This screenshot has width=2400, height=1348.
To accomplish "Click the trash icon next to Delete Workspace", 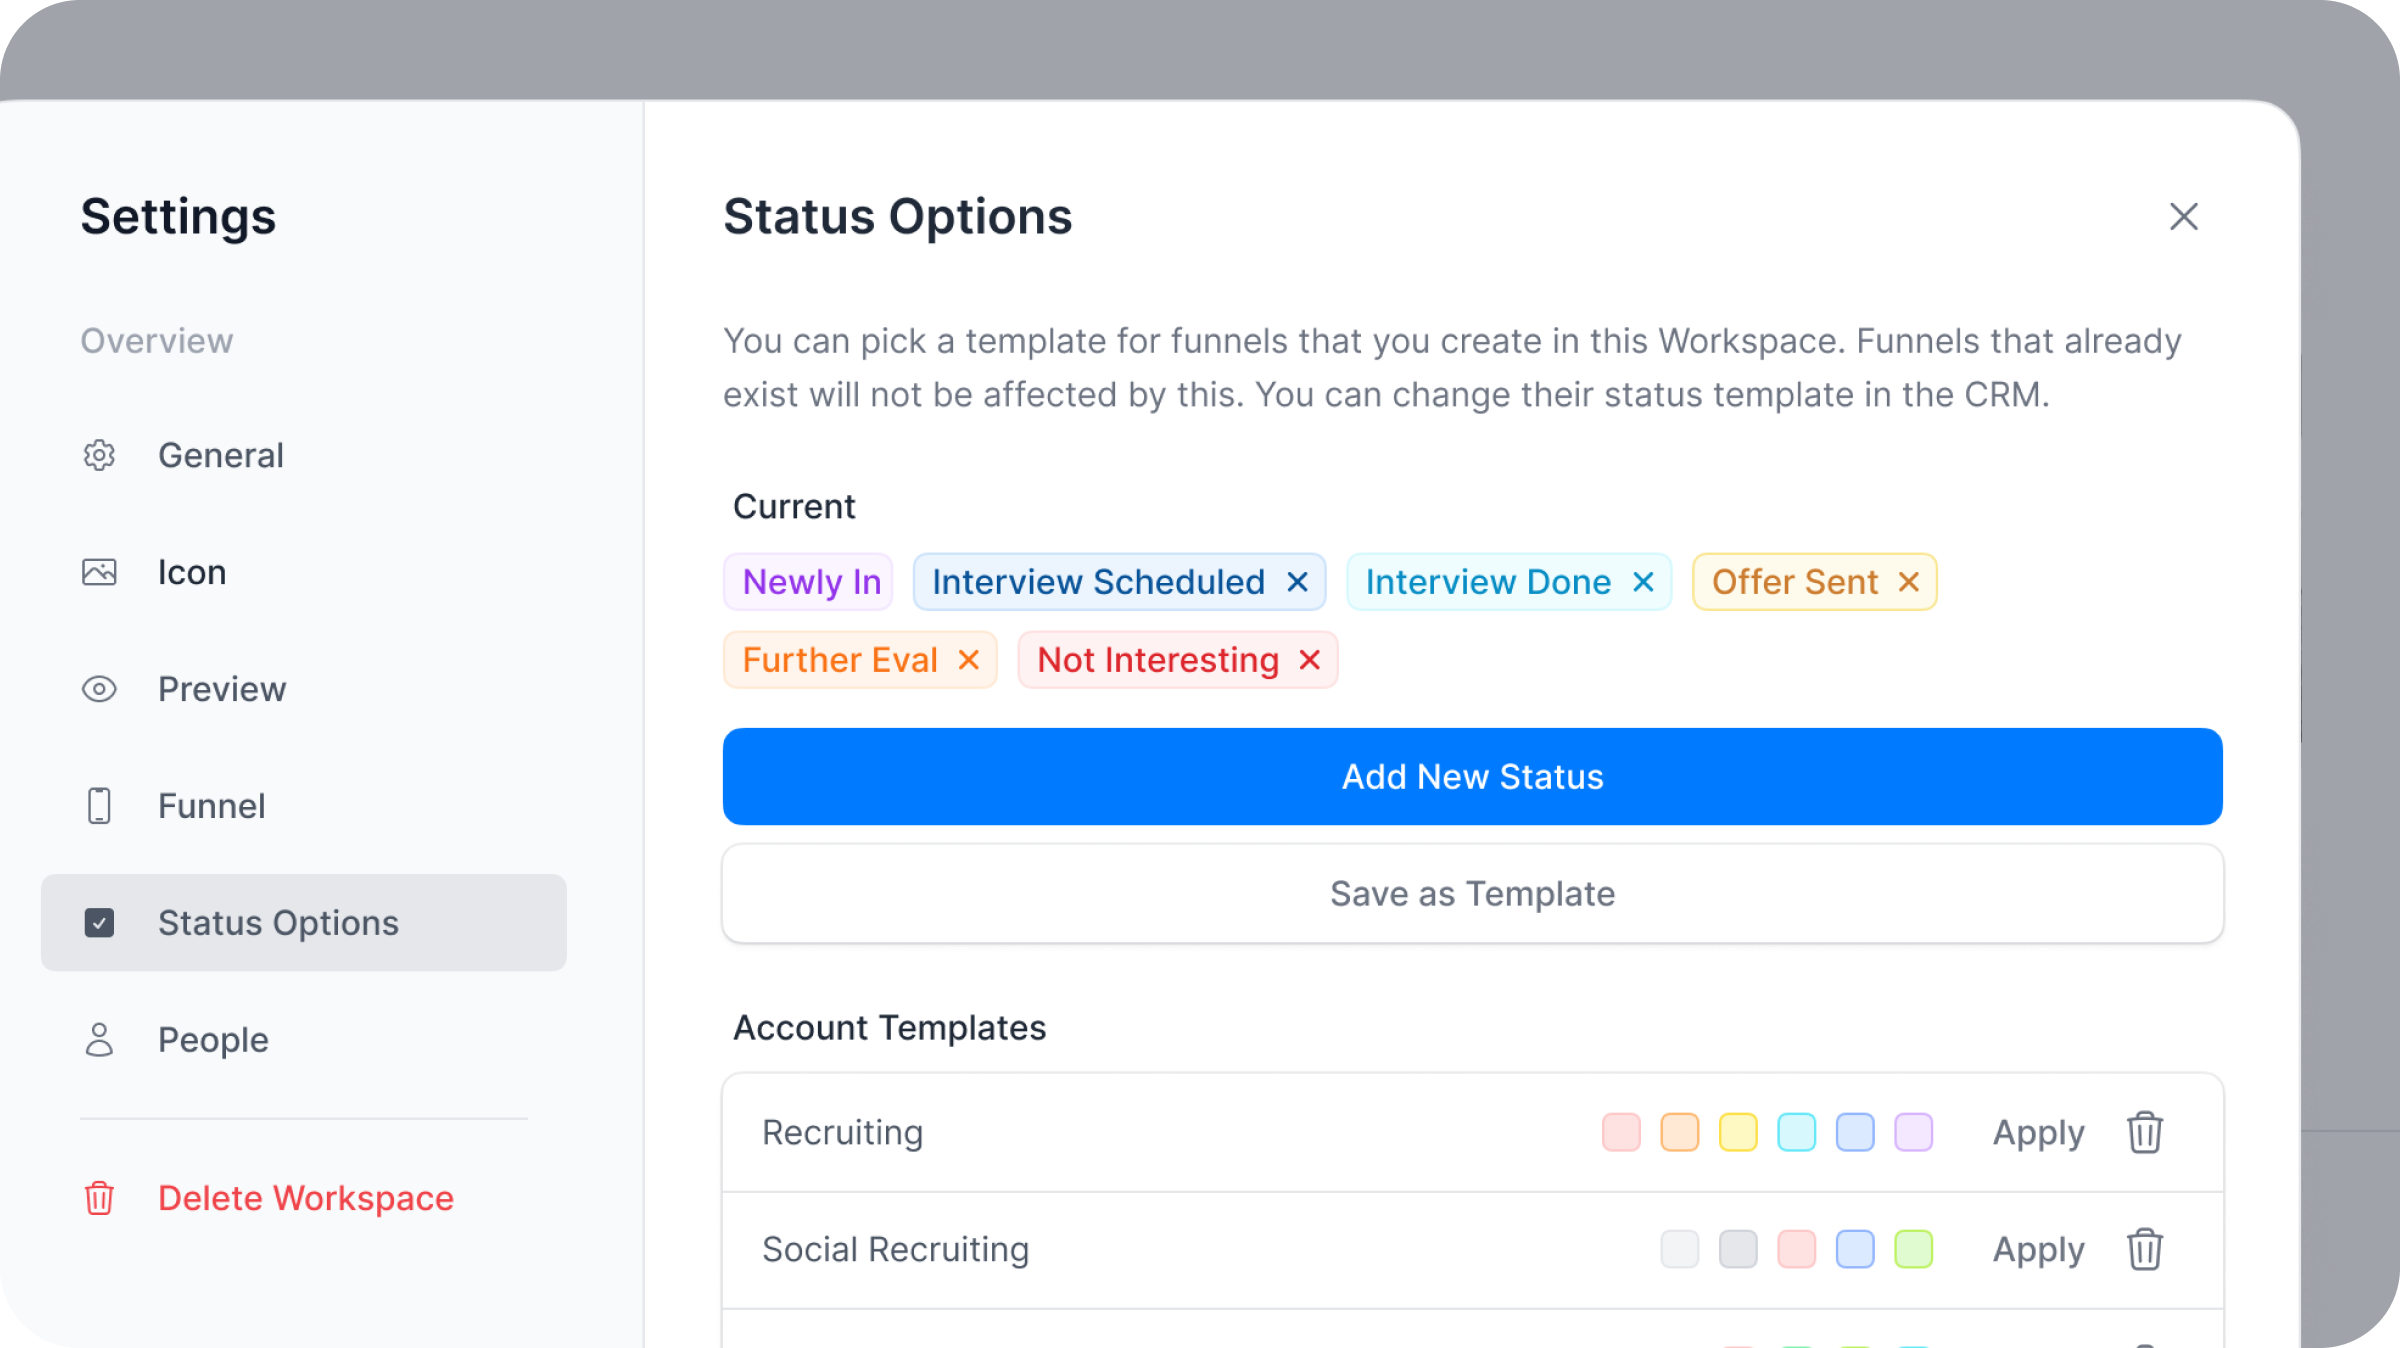I will [99, 1198].
